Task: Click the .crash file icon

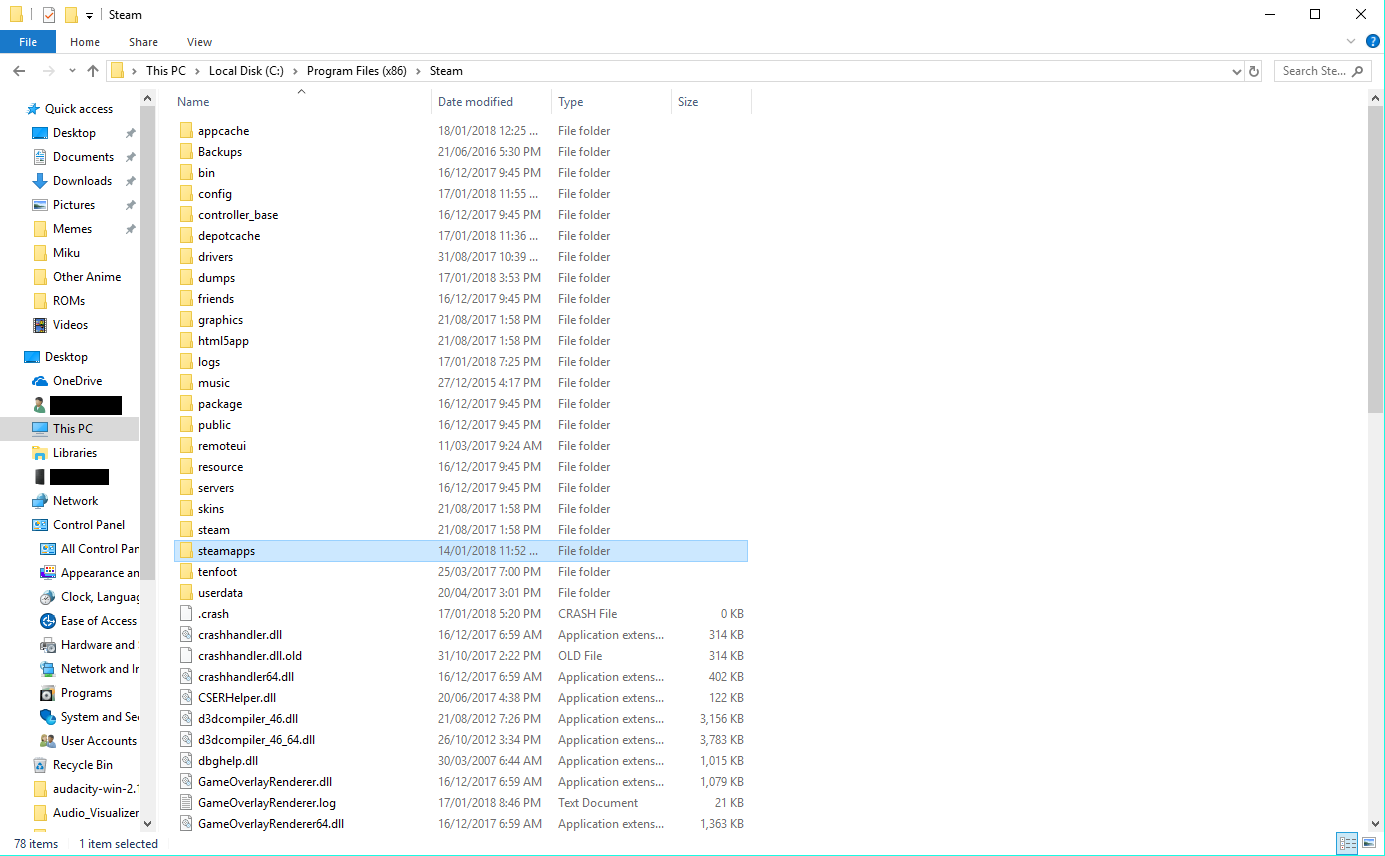Action: coord(186,614)
